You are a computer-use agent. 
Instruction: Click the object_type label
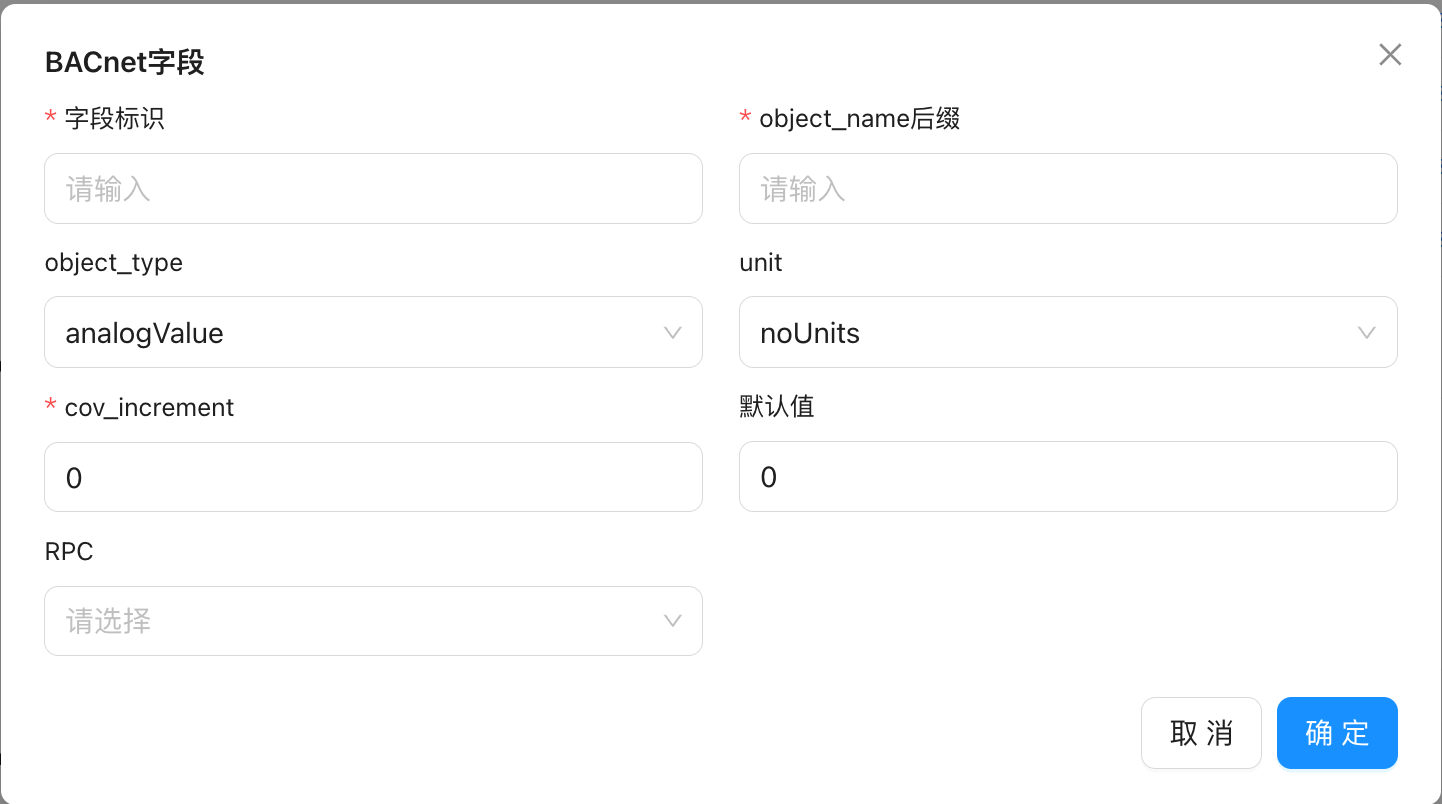click(x=114, y=263)
